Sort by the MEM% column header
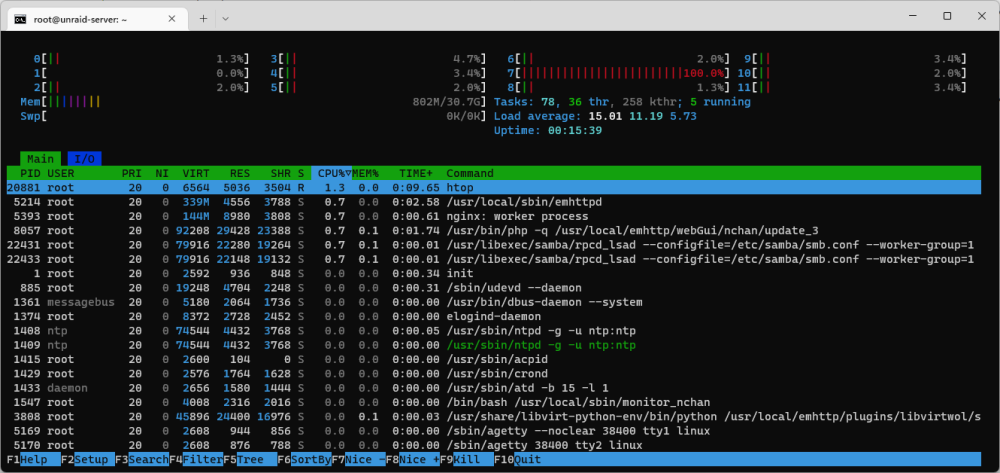The height and width of the screenshot is (473, 1000). pyautogui.click(x=365, y=173)
